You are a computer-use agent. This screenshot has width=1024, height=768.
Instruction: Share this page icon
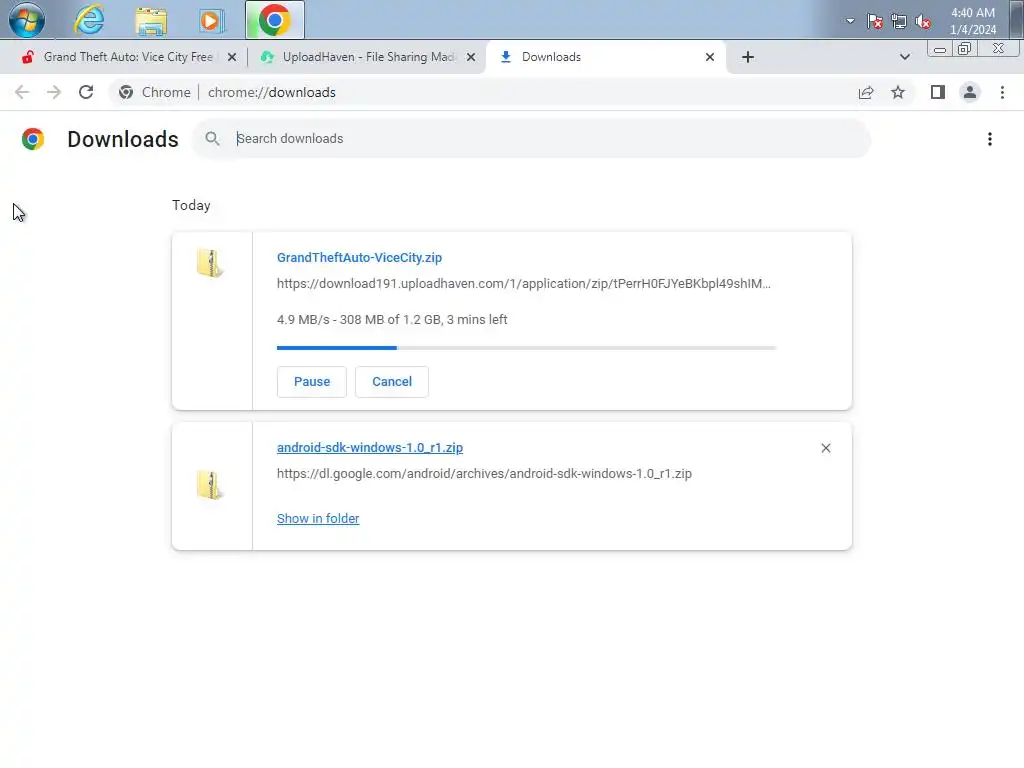click(x=866, y=92)
